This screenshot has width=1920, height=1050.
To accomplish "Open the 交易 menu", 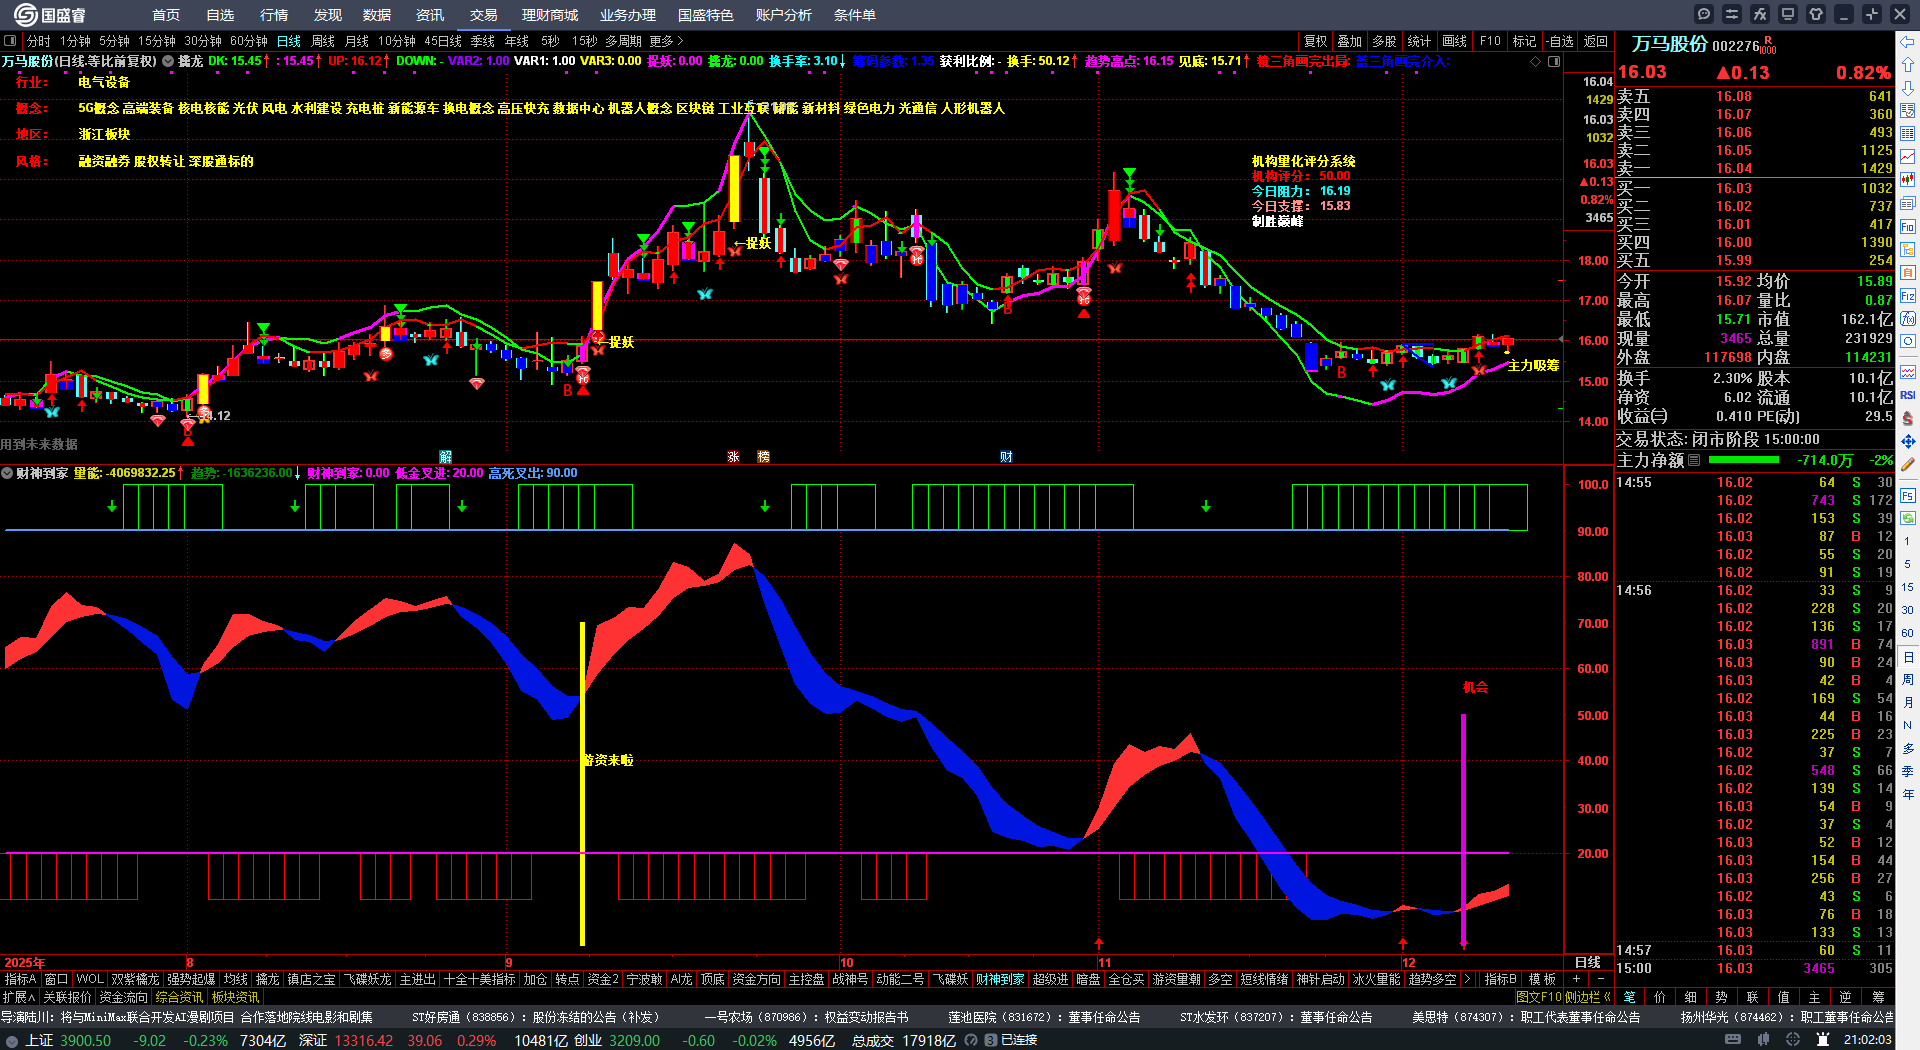I will click(484, 15).
